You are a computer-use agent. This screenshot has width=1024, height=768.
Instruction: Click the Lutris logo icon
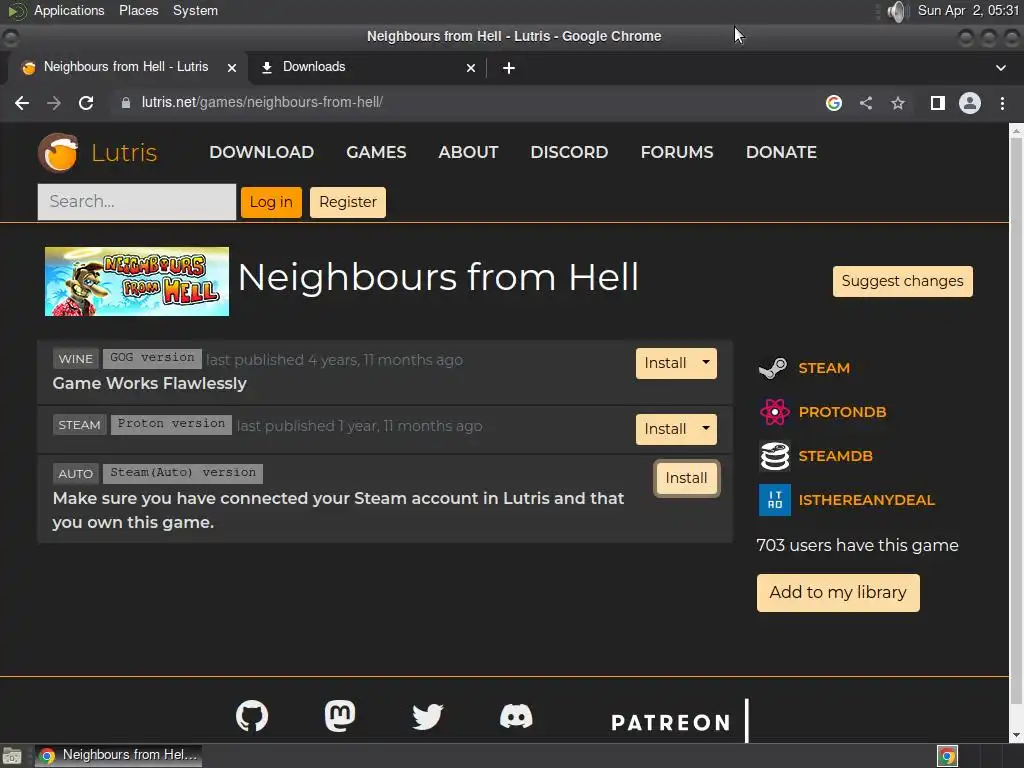coord(59,152)
